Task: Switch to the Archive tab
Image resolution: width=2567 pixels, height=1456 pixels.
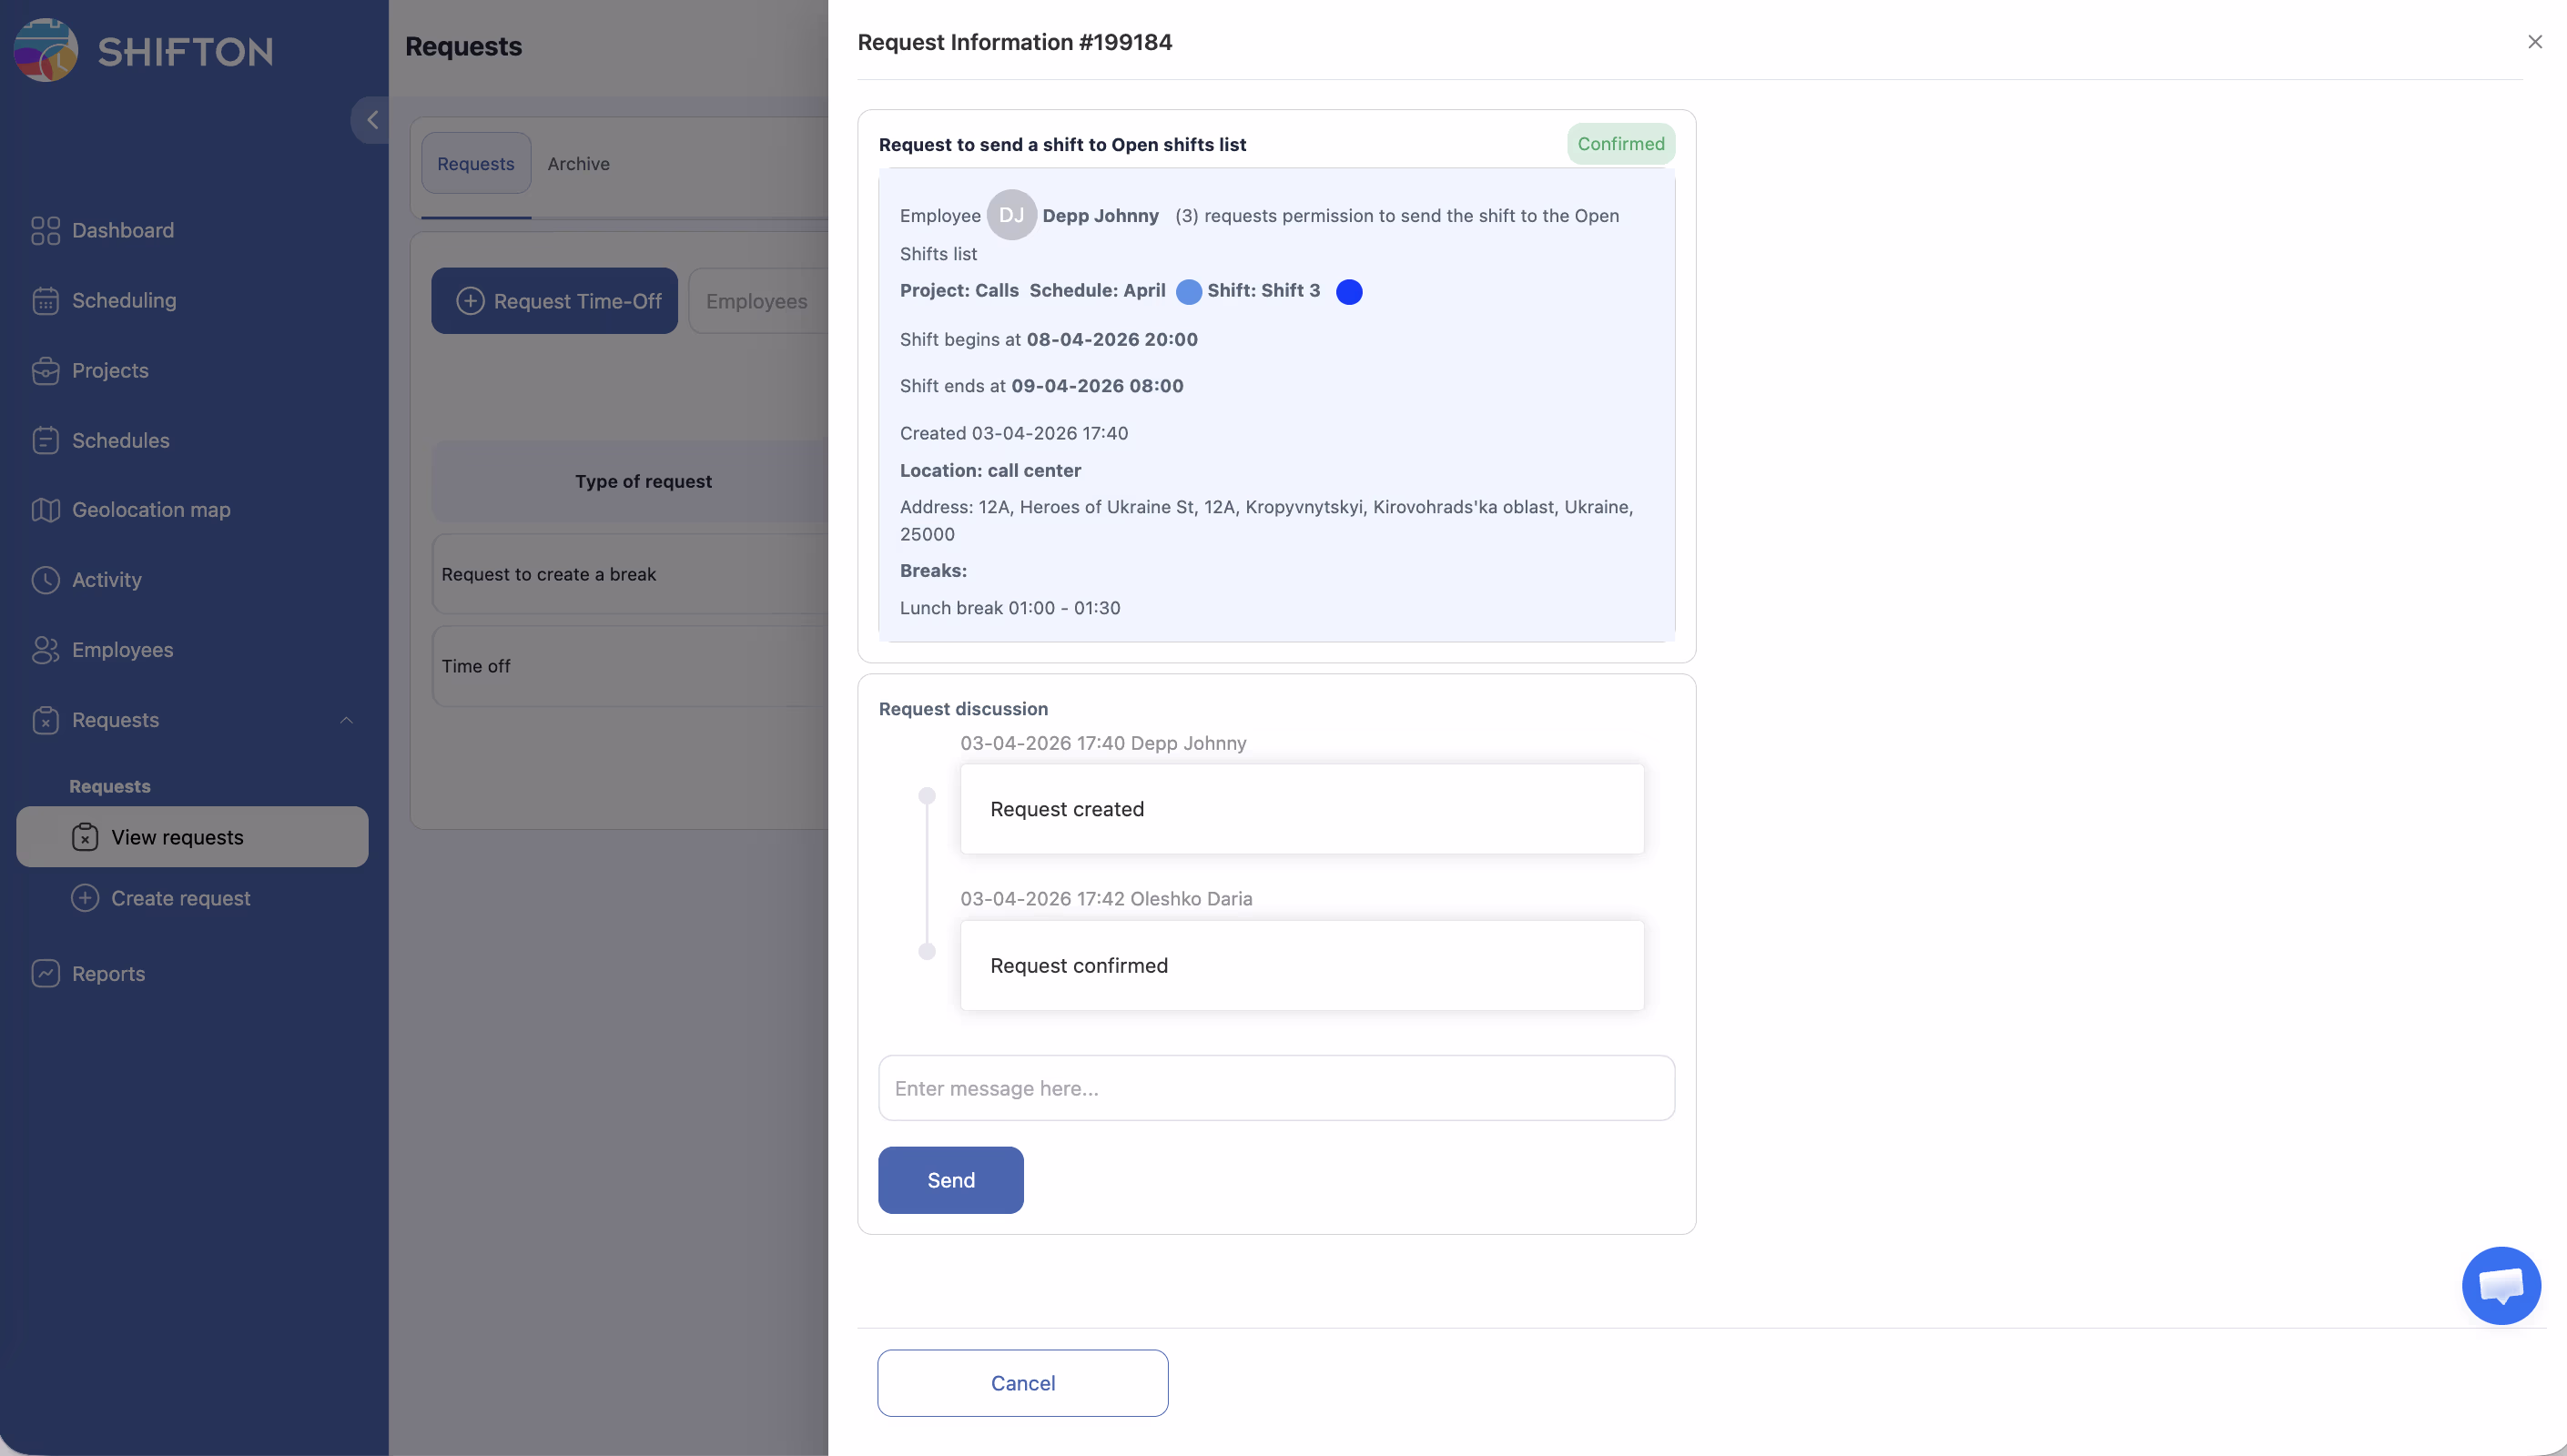Action: [x=578, y=164]
